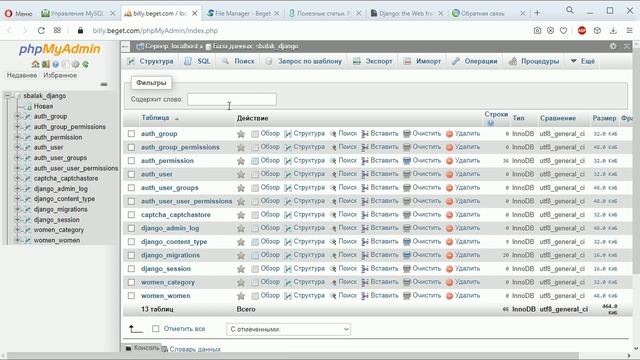
Task: Tick the checkbox for auth_group table
Action: point(131,134)
